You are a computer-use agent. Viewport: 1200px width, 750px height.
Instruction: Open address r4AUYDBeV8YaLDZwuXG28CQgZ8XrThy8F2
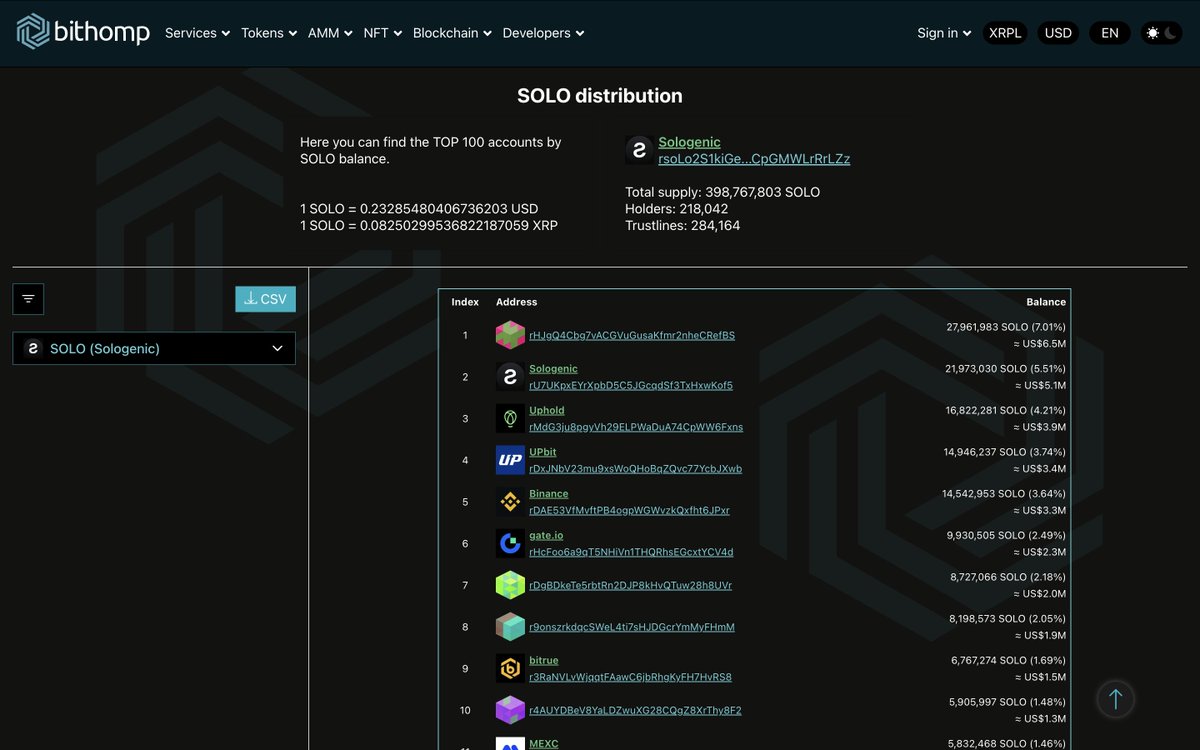tap(635, 710)
